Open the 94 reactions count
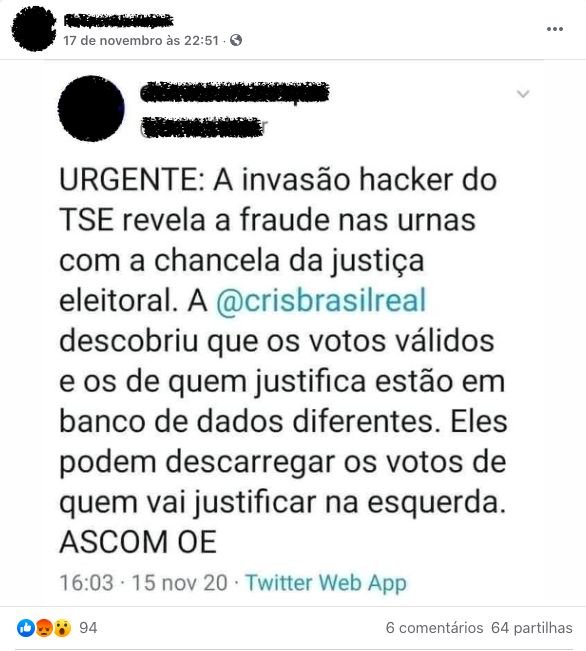This screenshot has width=586, height=651. (88, 628)
